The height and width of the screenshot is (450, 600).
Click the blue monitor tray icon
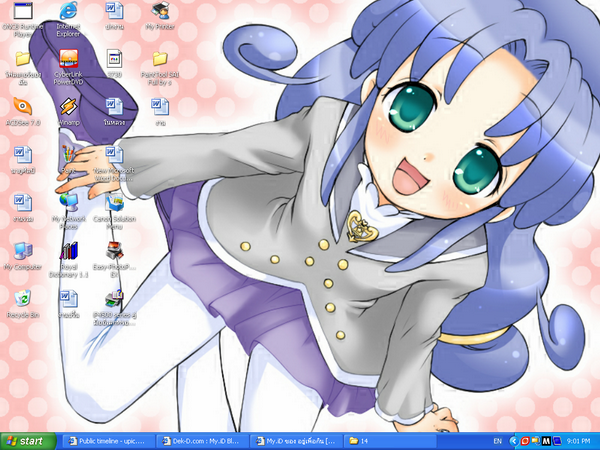(x=557, y=441)
